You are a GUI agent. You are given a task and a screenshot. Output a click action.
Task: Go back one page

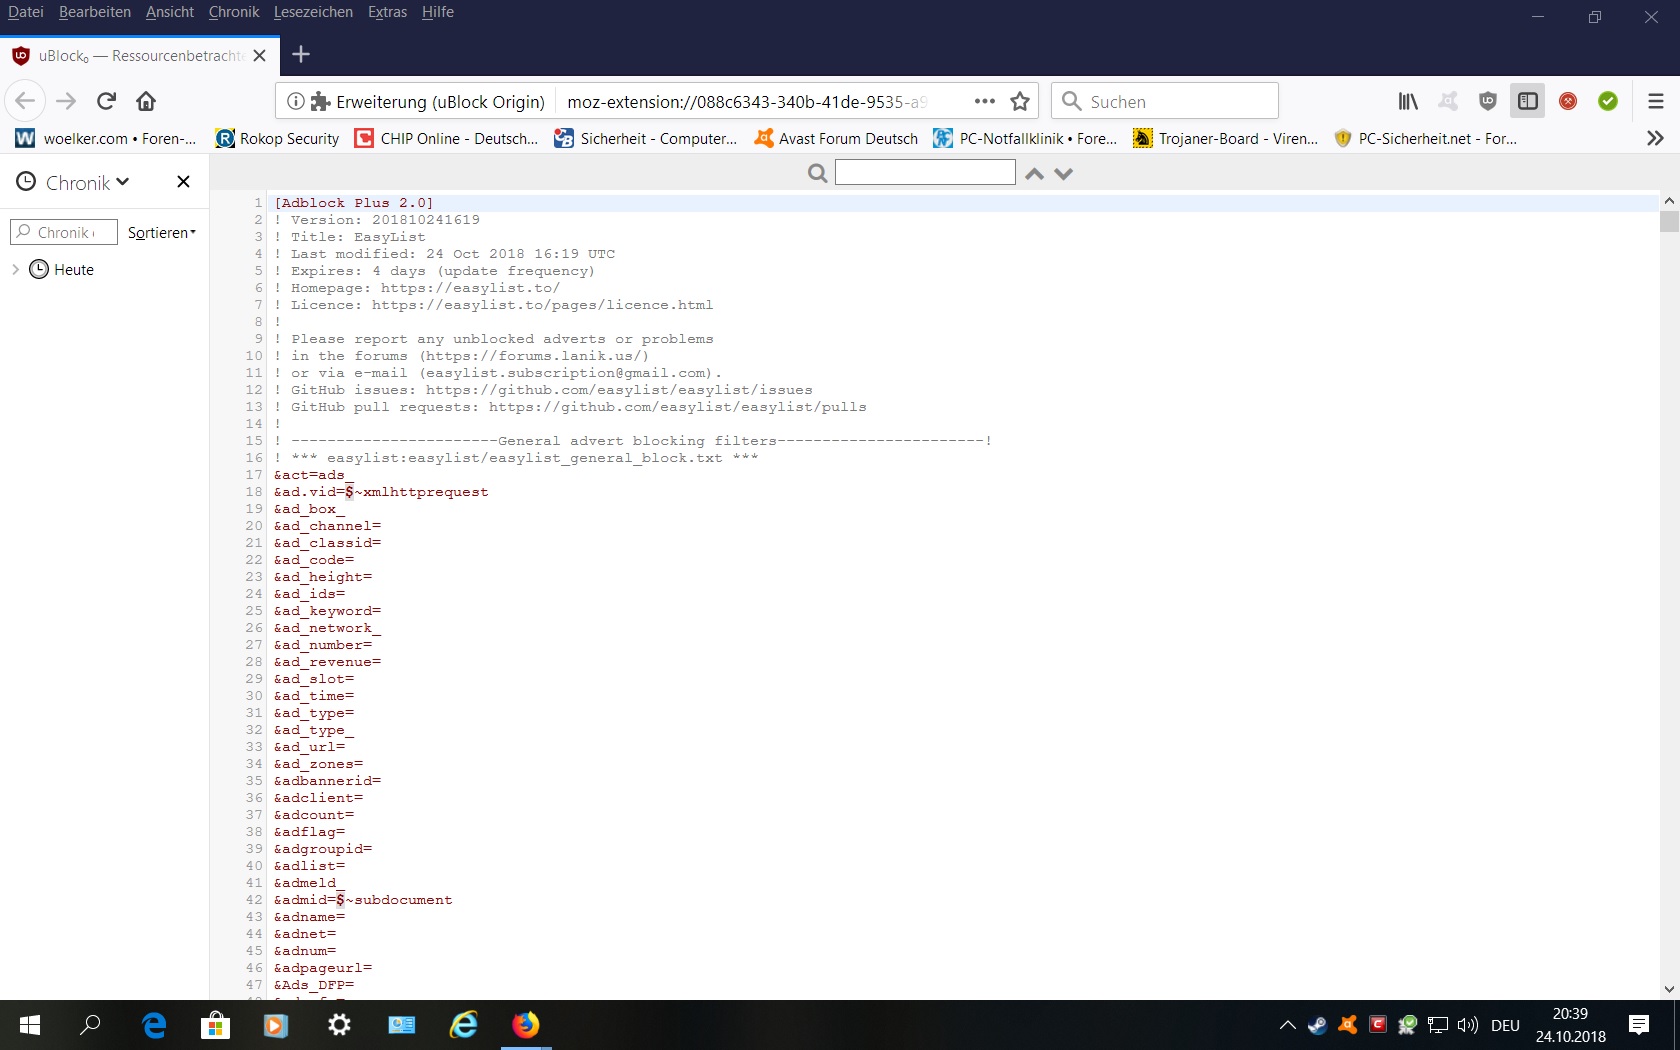pyautogui.click(x=25, y=101)
